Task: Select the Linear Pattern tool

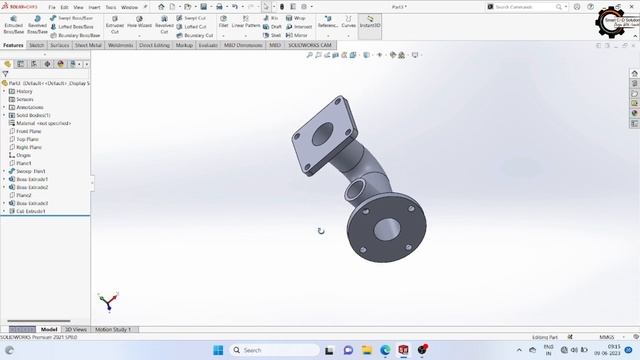Action: pos(246,22)
